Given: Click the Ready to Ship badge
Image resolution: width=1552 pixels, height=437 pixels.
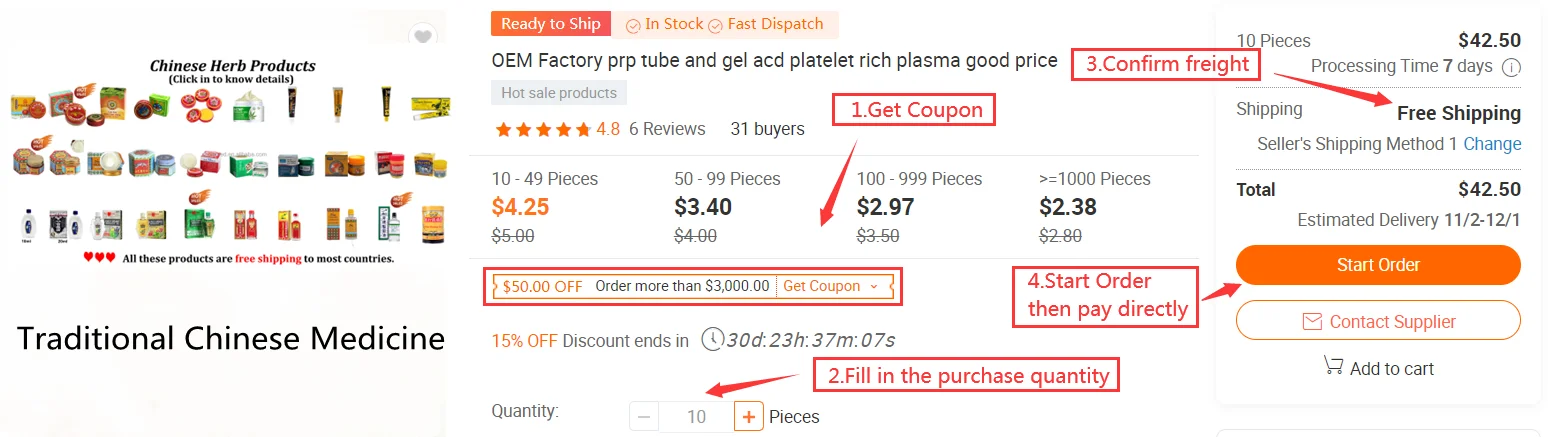Looking at the screenshot, I should click(551, 24).
